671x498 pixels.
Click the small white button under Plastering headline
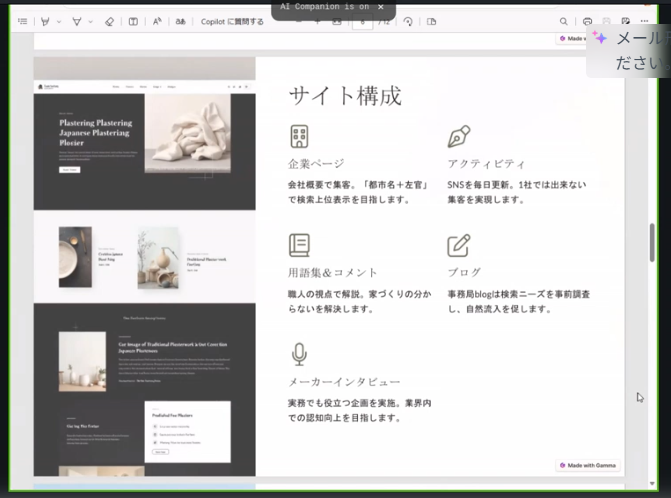click(x=69, y=170)
